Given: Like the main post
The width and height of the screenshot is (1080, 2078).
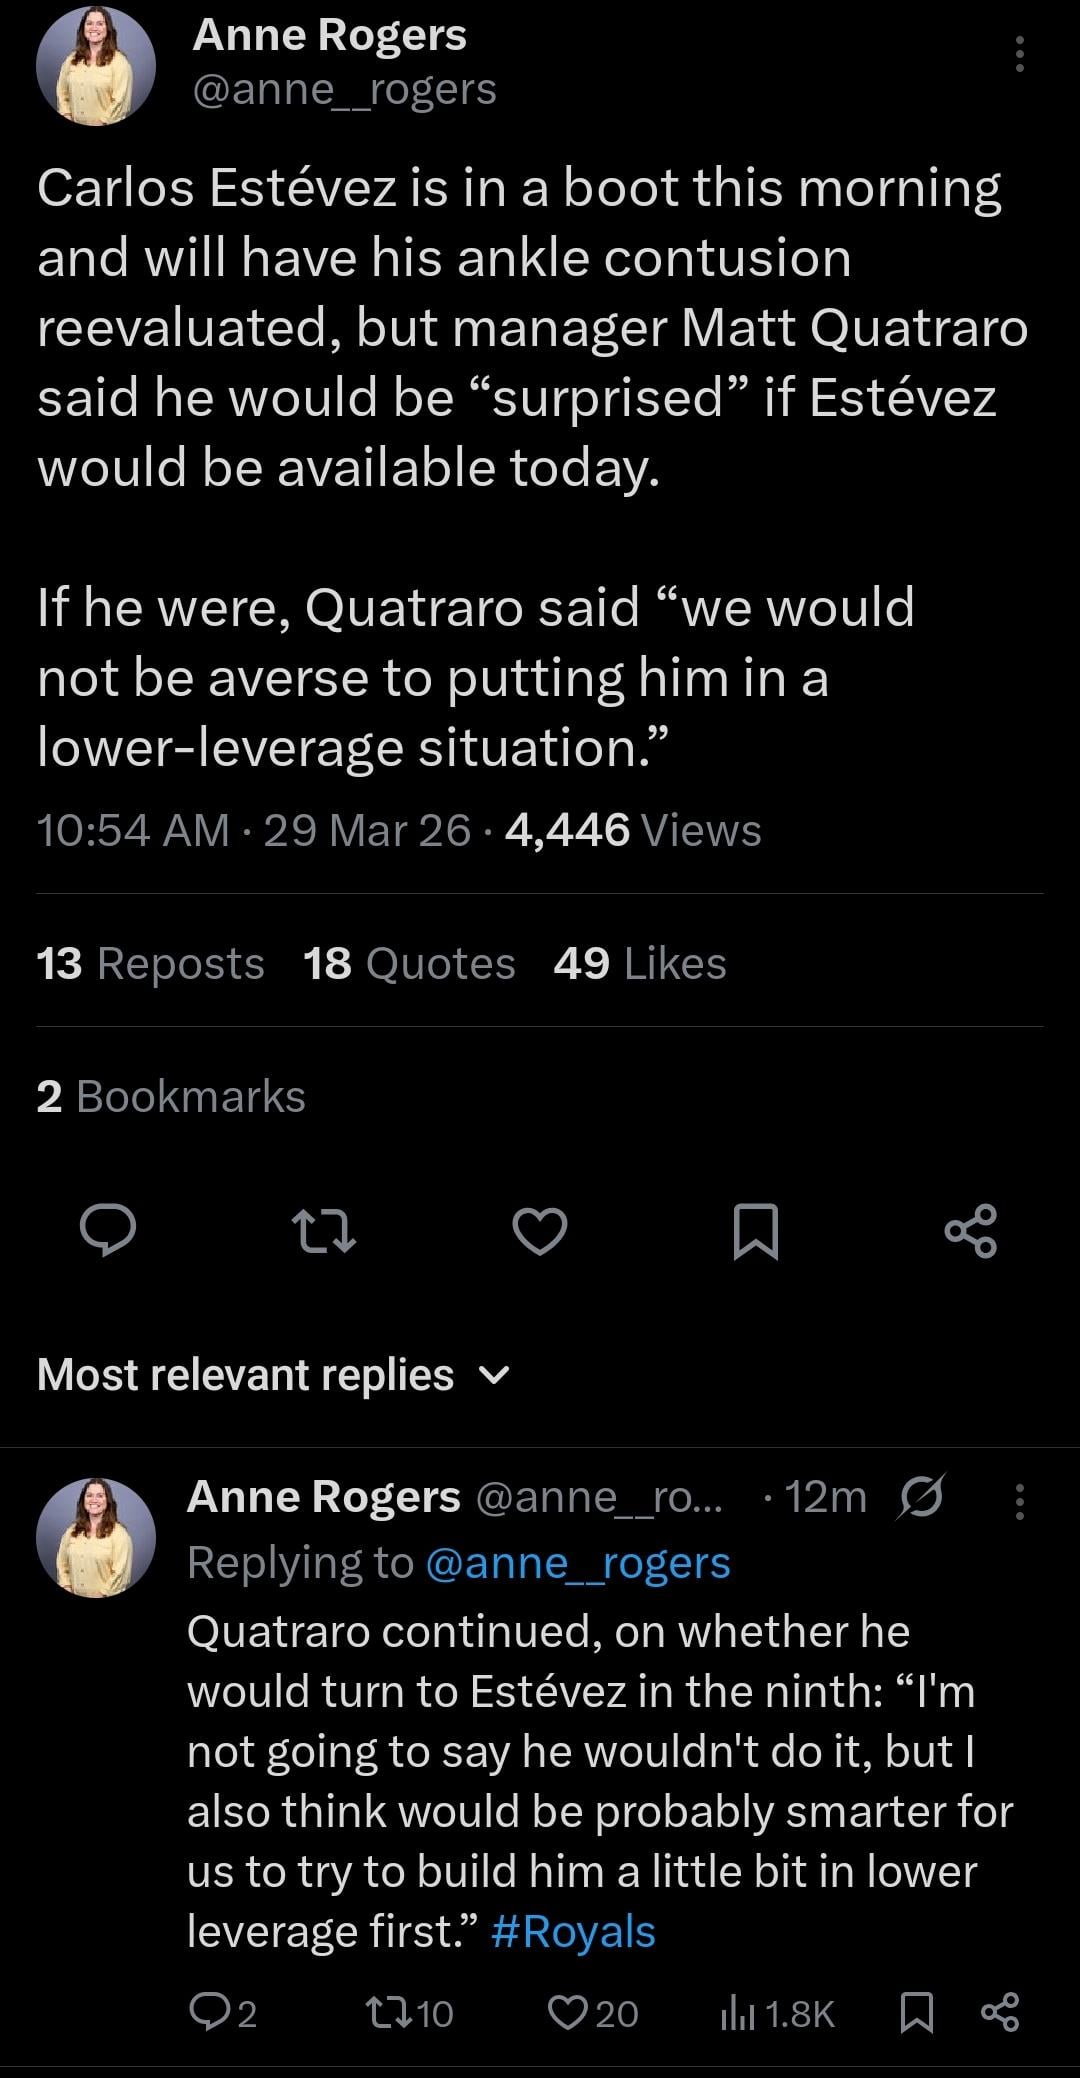Looking at the screenshot, I should tap(540, 1230).
